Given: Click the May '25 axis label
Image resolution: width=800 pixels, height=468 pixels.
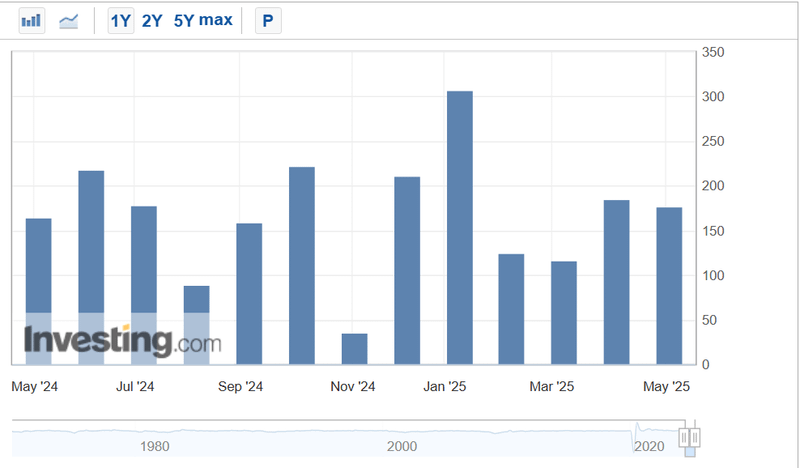Looking at the screenshot, I should coord(666,386).
